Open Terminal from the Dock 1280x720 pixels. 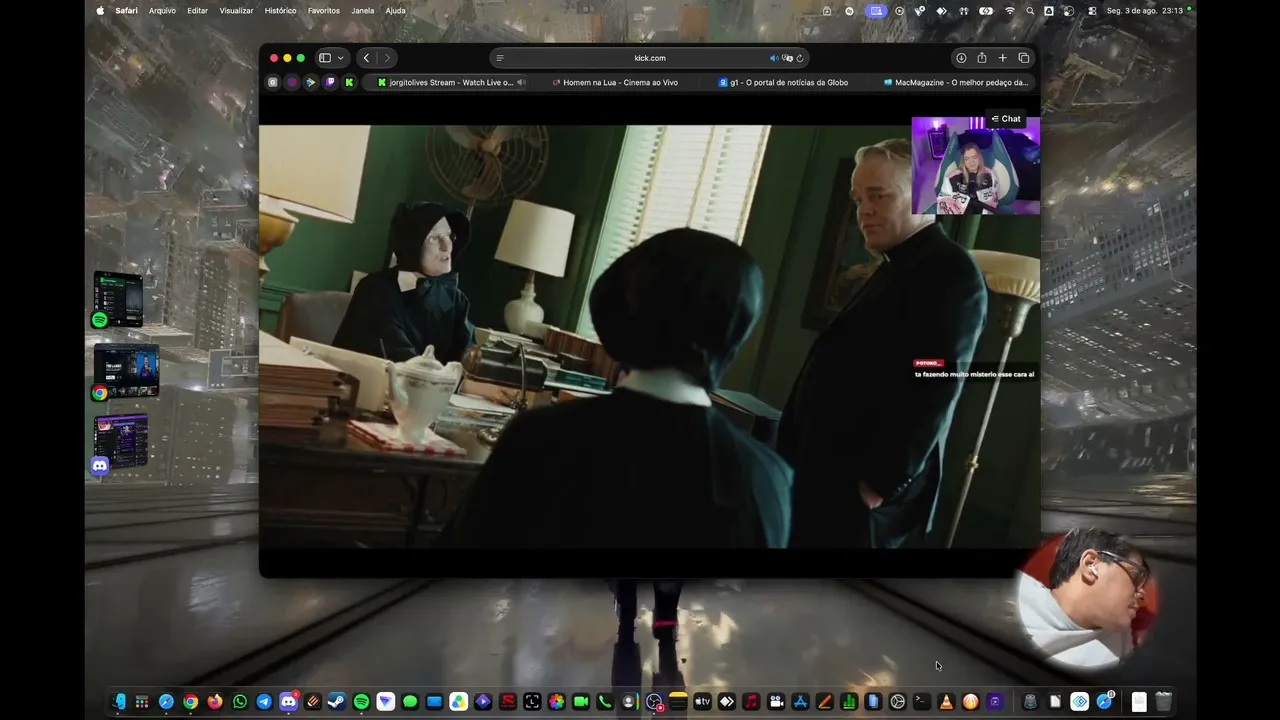click(x=922, y=702)
